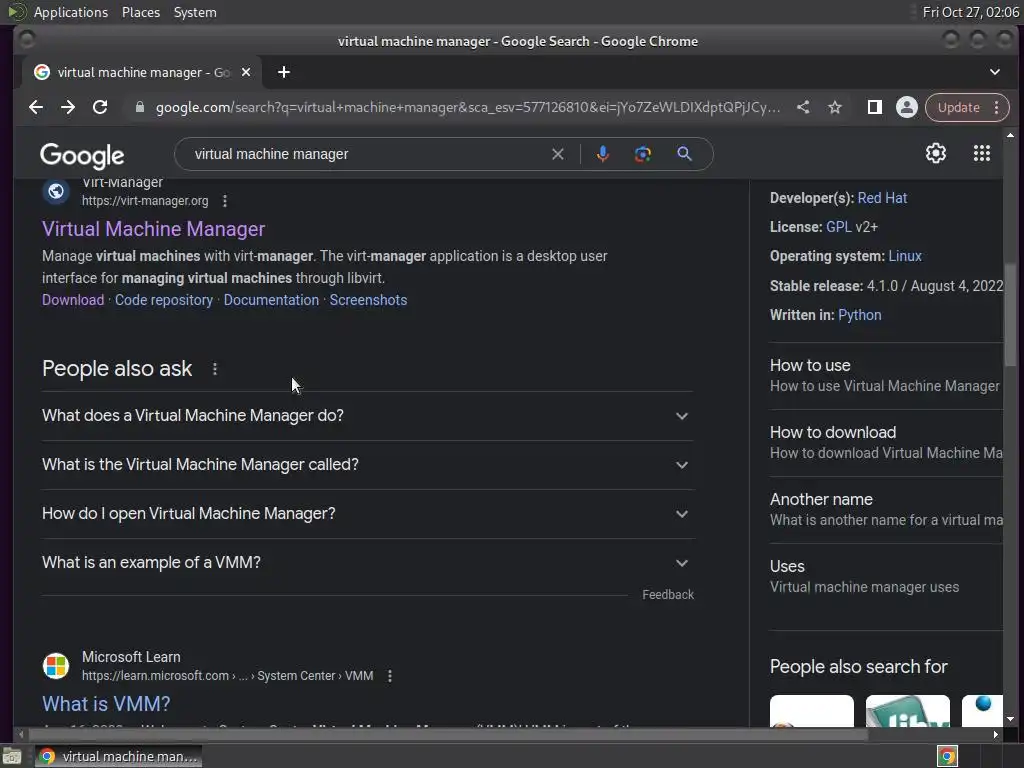Click Chrome window in taskbar
The image size is (1024, 768).
118,756
